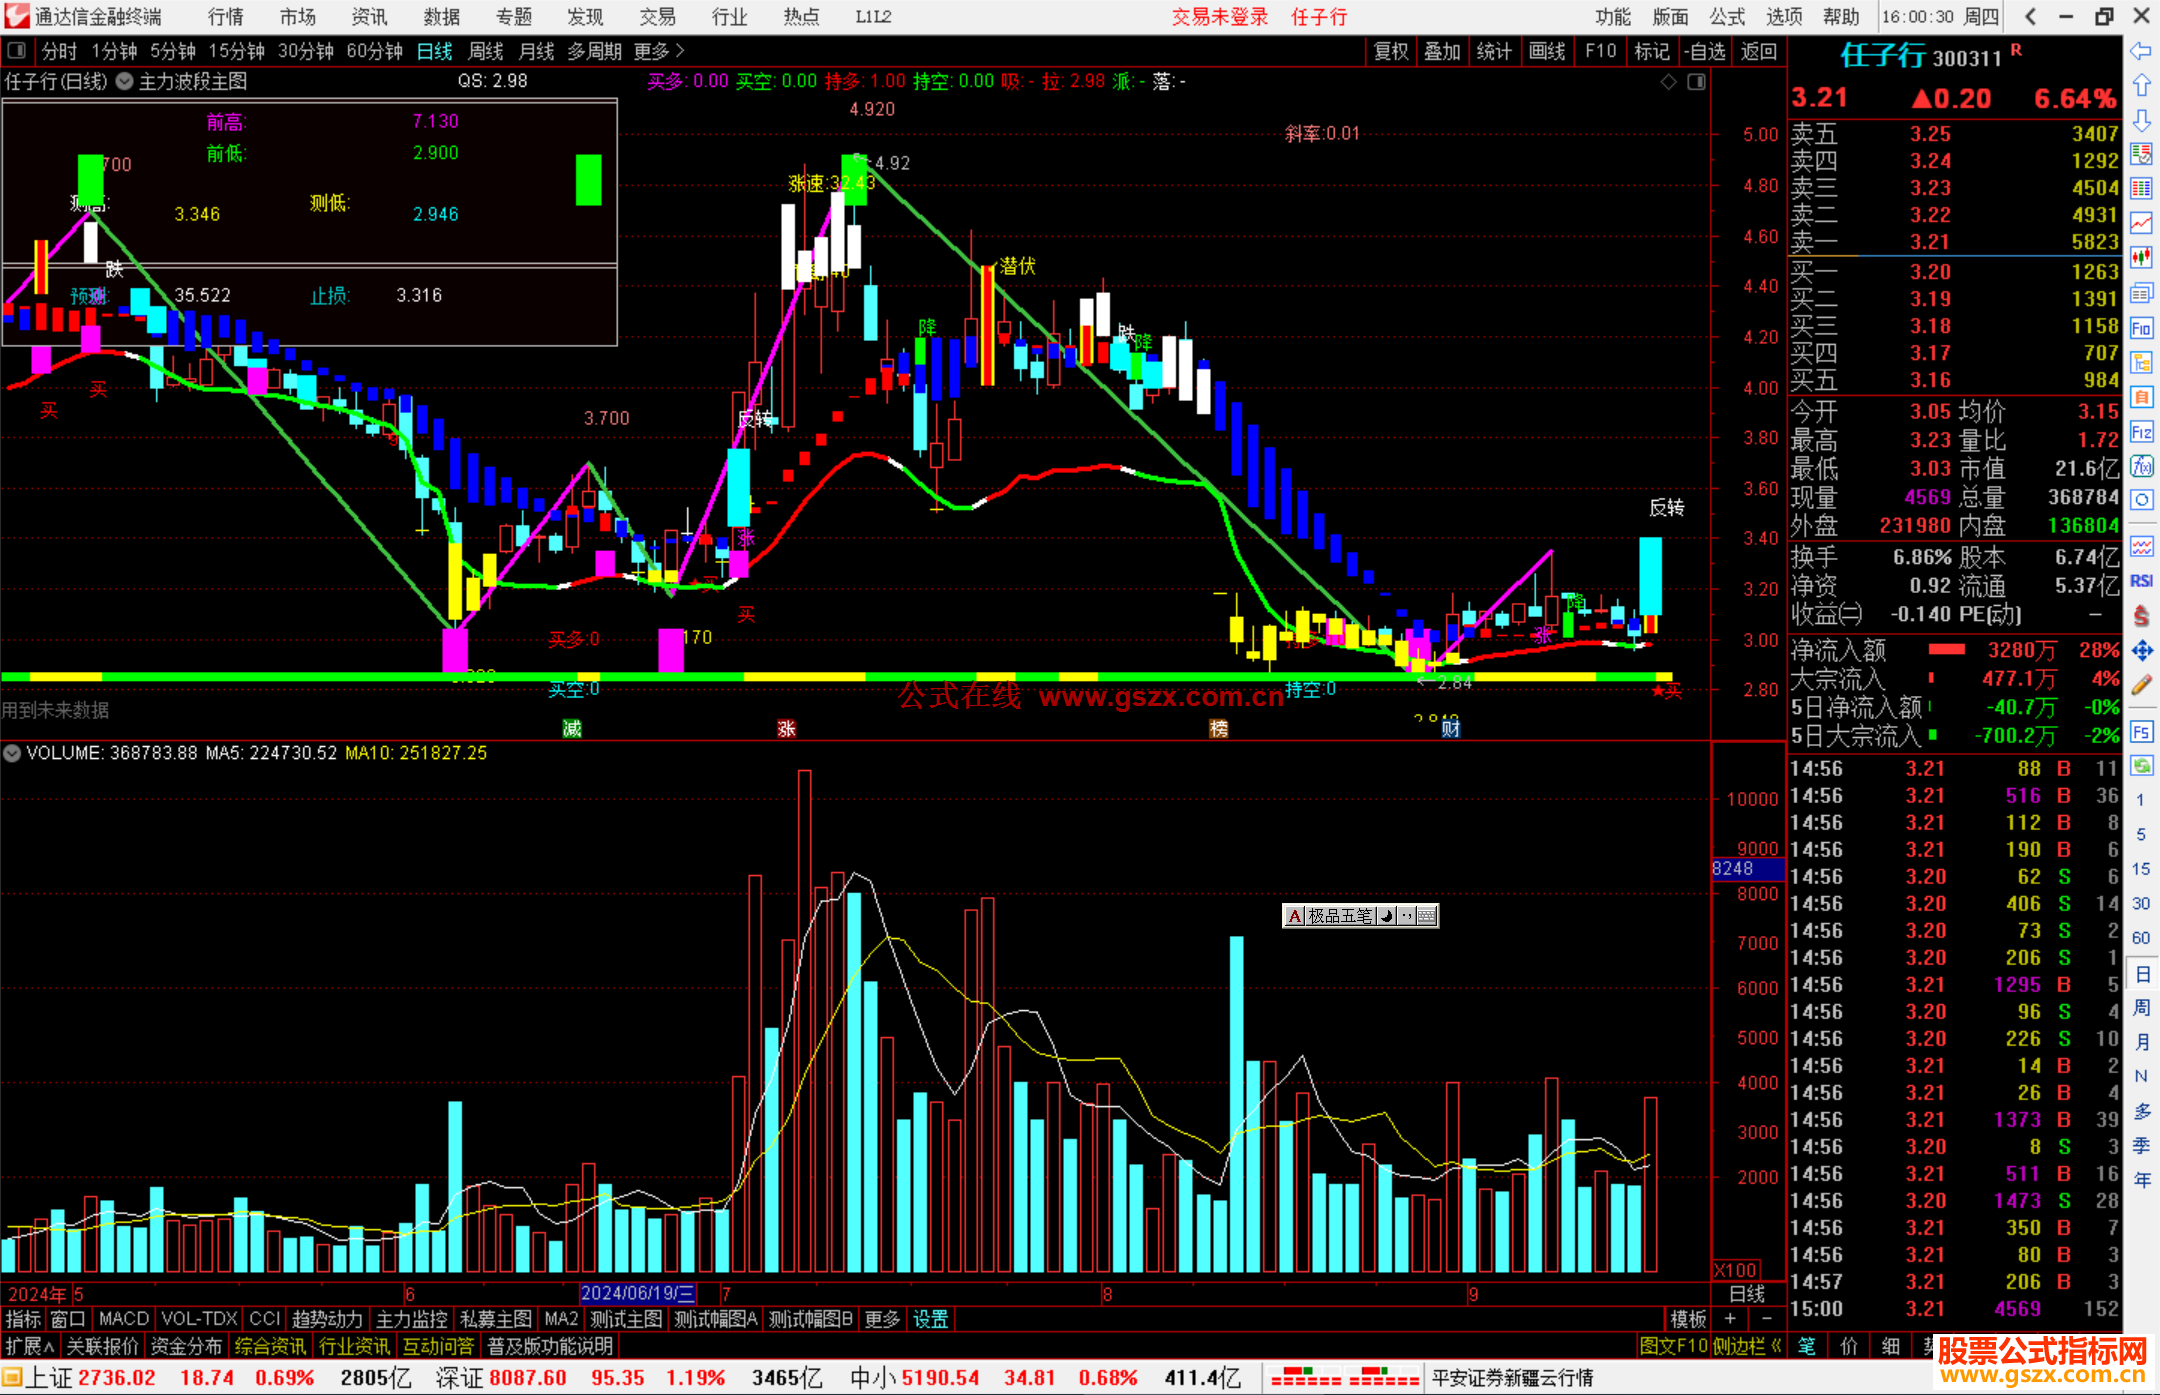
Task: Click the 2024/06/19 date marker on the timeline
Action: tap(637, 1293)
